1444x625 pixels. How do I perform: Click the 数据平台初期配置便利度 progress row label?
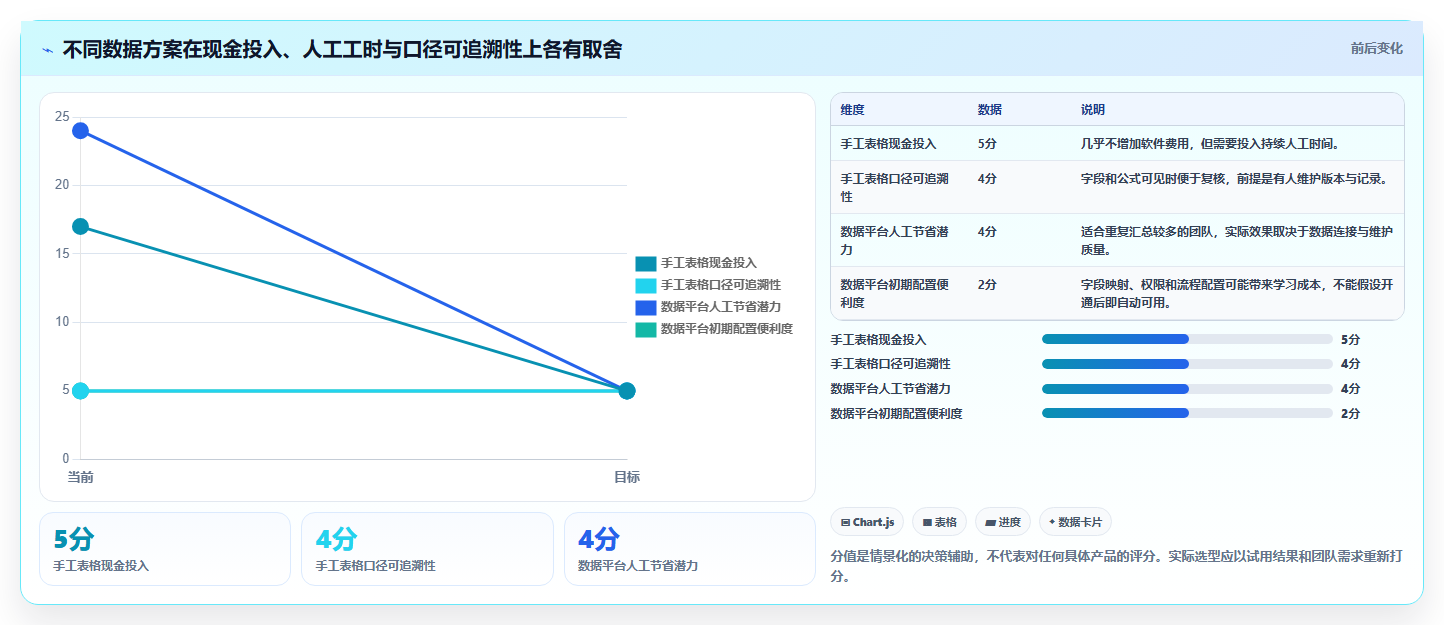pyautogui.click(x=896, y=414)
